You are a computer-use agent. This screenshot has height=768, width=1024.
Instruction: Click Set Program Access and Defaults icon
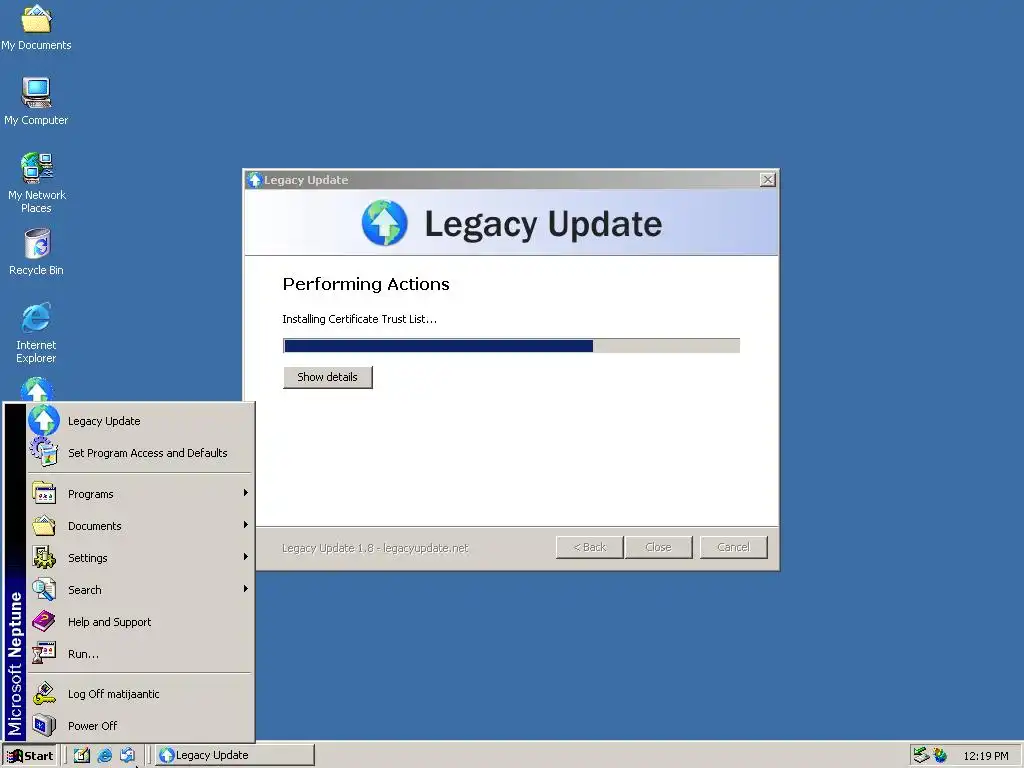click(44, 452)
